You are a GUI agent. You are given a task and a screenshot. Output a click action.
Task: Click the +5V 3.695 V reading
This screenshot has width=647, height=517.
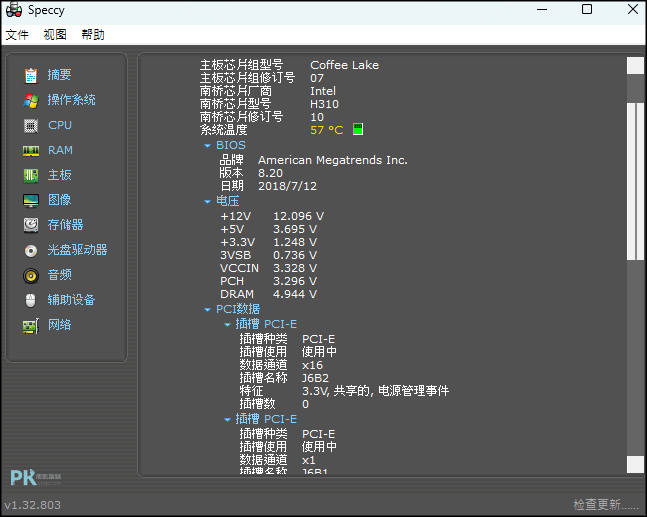click(269, 229)
